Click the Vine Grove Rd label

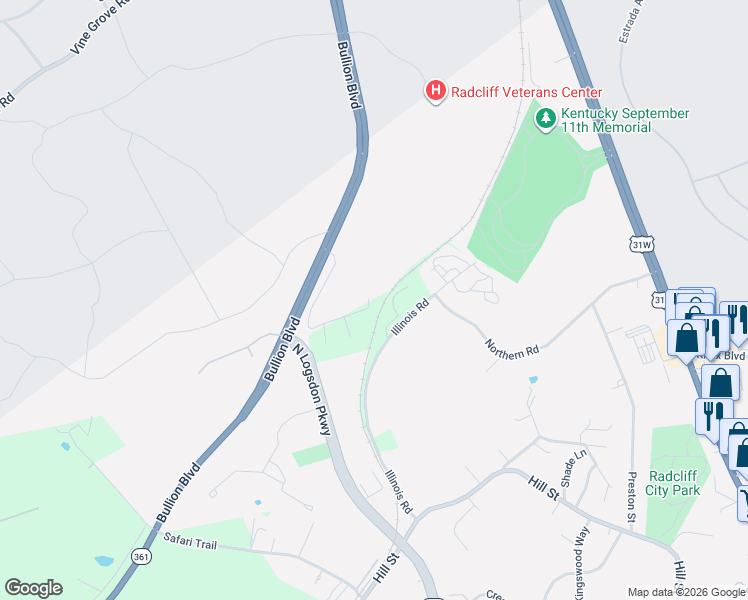click(x=100, y=27)
